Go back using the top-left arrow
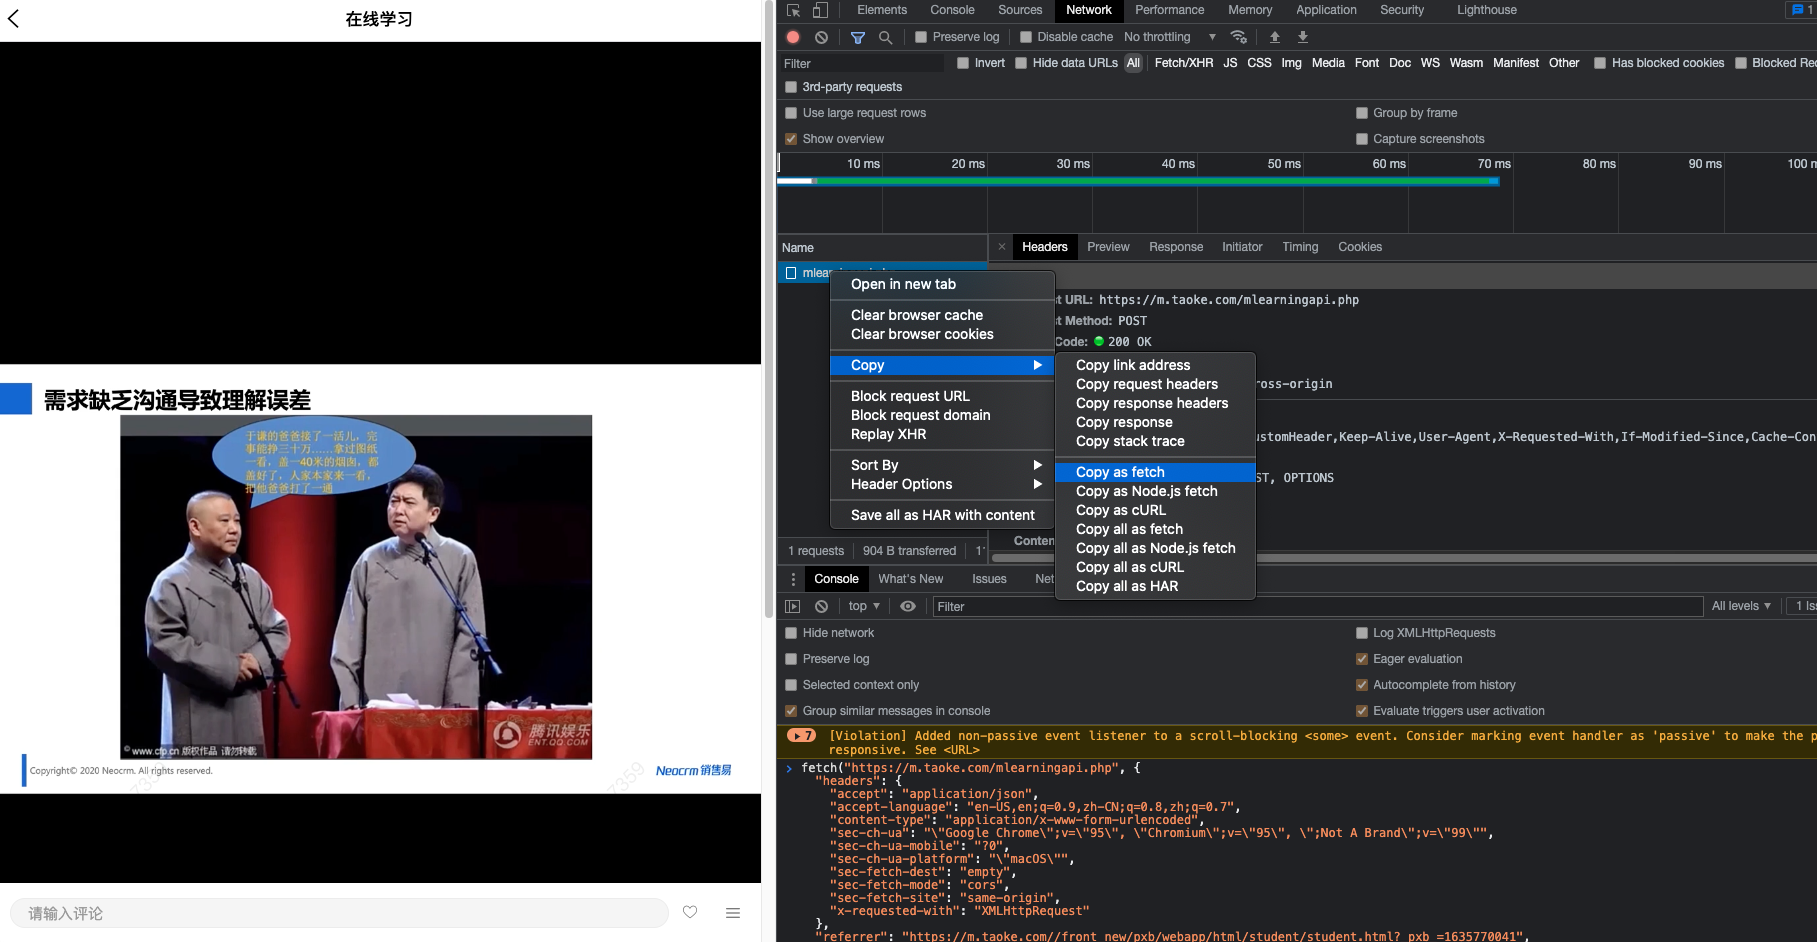The image size is (1817, 942). 14,18
